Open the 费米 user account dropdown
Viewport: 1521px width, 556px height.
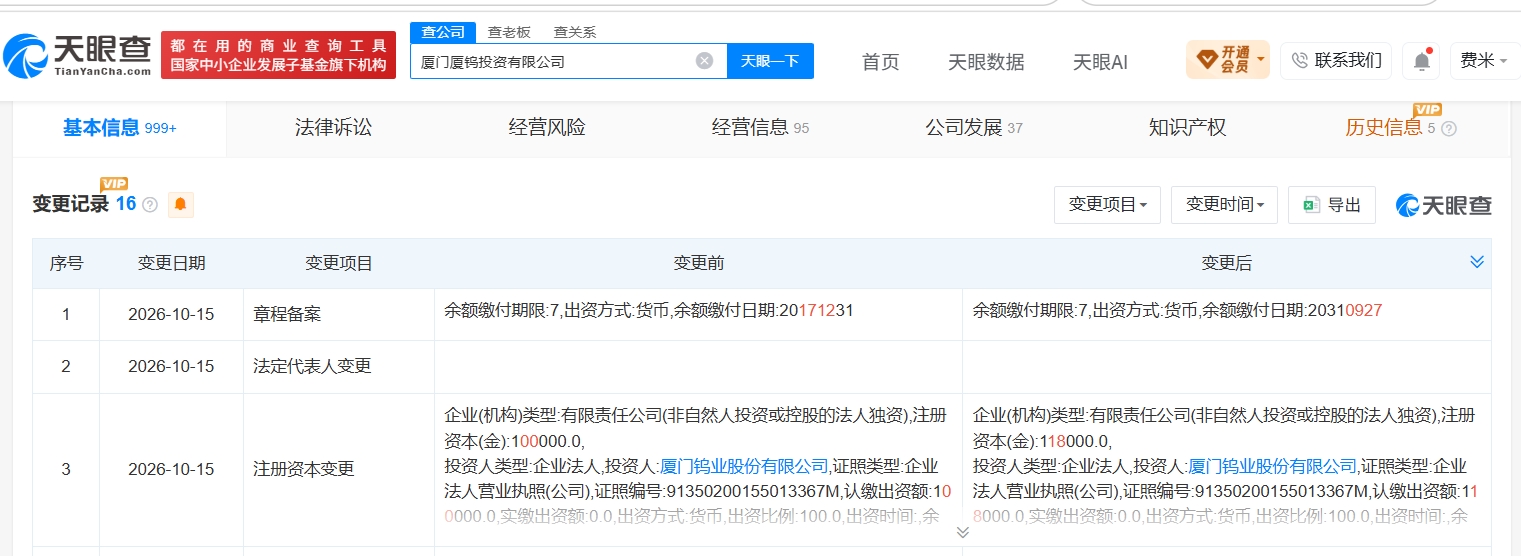point(1484,61)
